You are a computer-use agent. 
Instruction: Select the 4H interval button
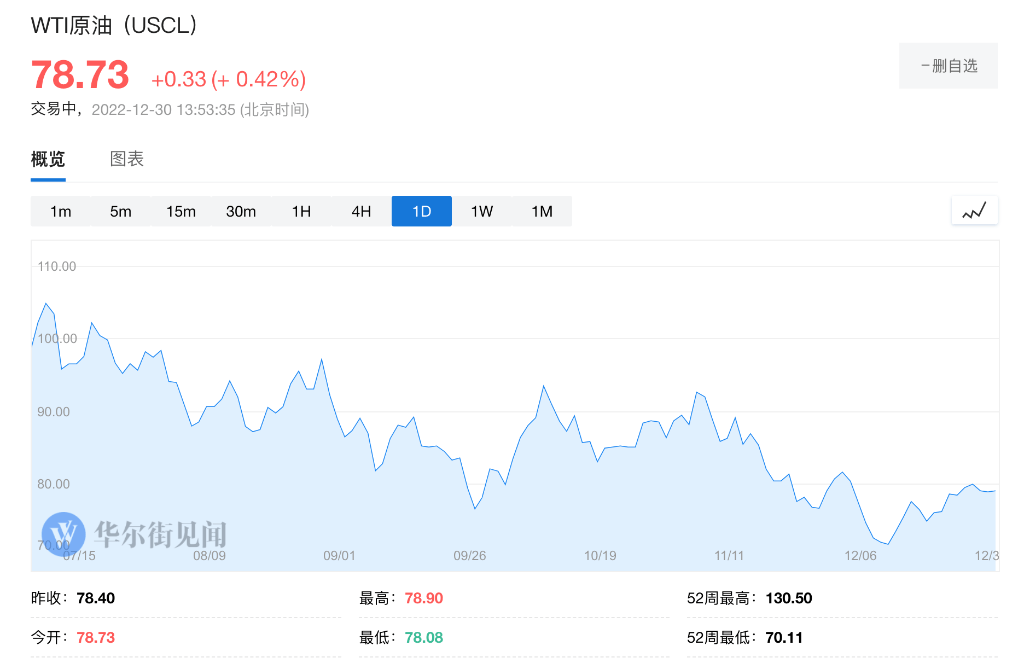360,211
